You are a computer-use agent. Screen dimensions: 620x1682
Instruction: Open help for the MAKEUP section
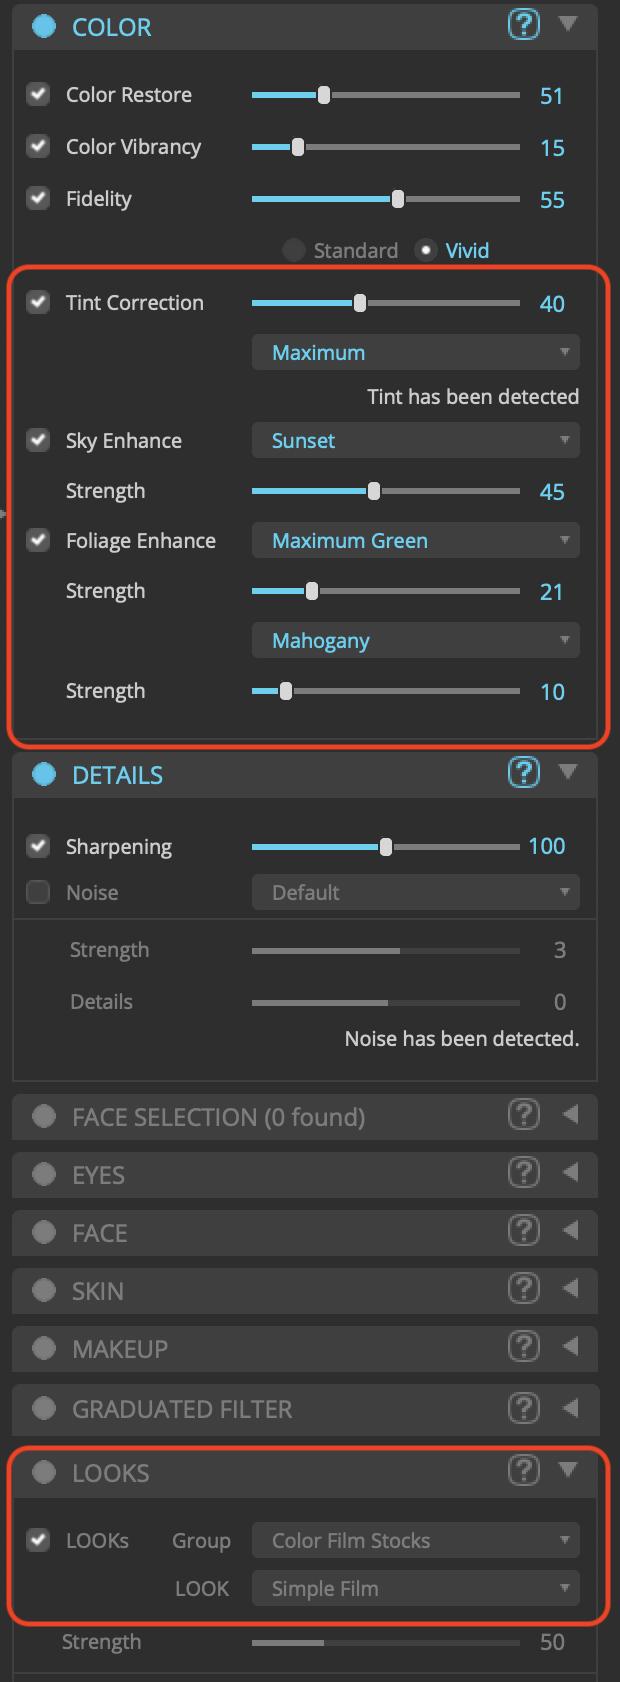coord(523,1347)
